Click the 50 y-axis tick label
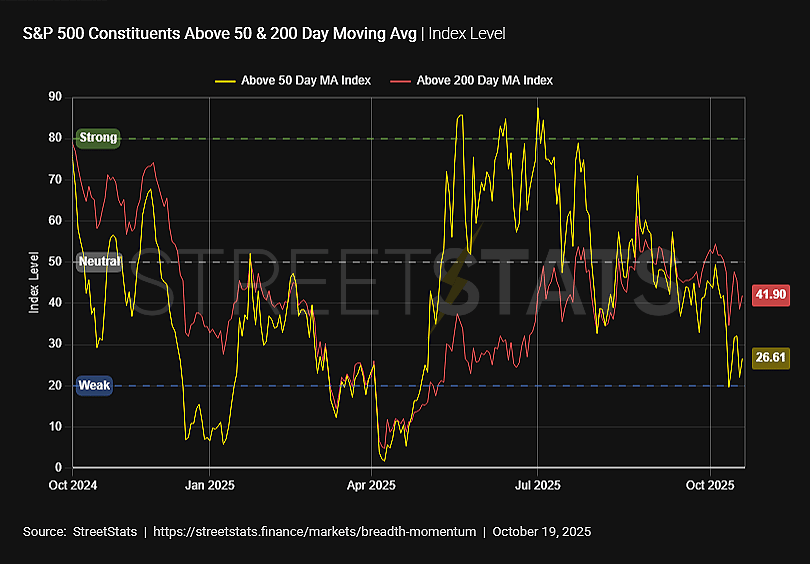This screenshot has height=564, width=810. pos(55,262)
